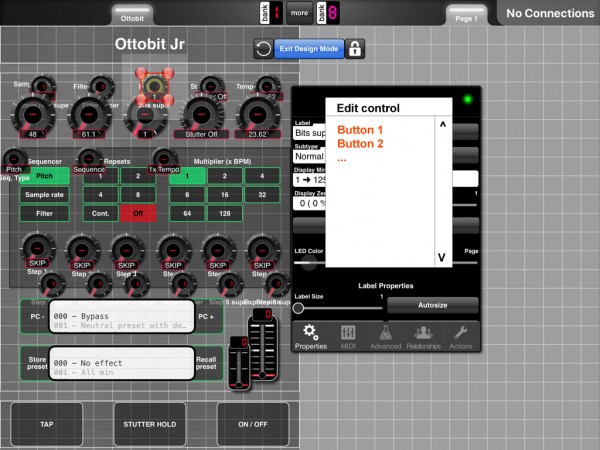Screen dimensions: 600x450
Task: Click the Display Zero field
Action: click(x=310, y=203)
